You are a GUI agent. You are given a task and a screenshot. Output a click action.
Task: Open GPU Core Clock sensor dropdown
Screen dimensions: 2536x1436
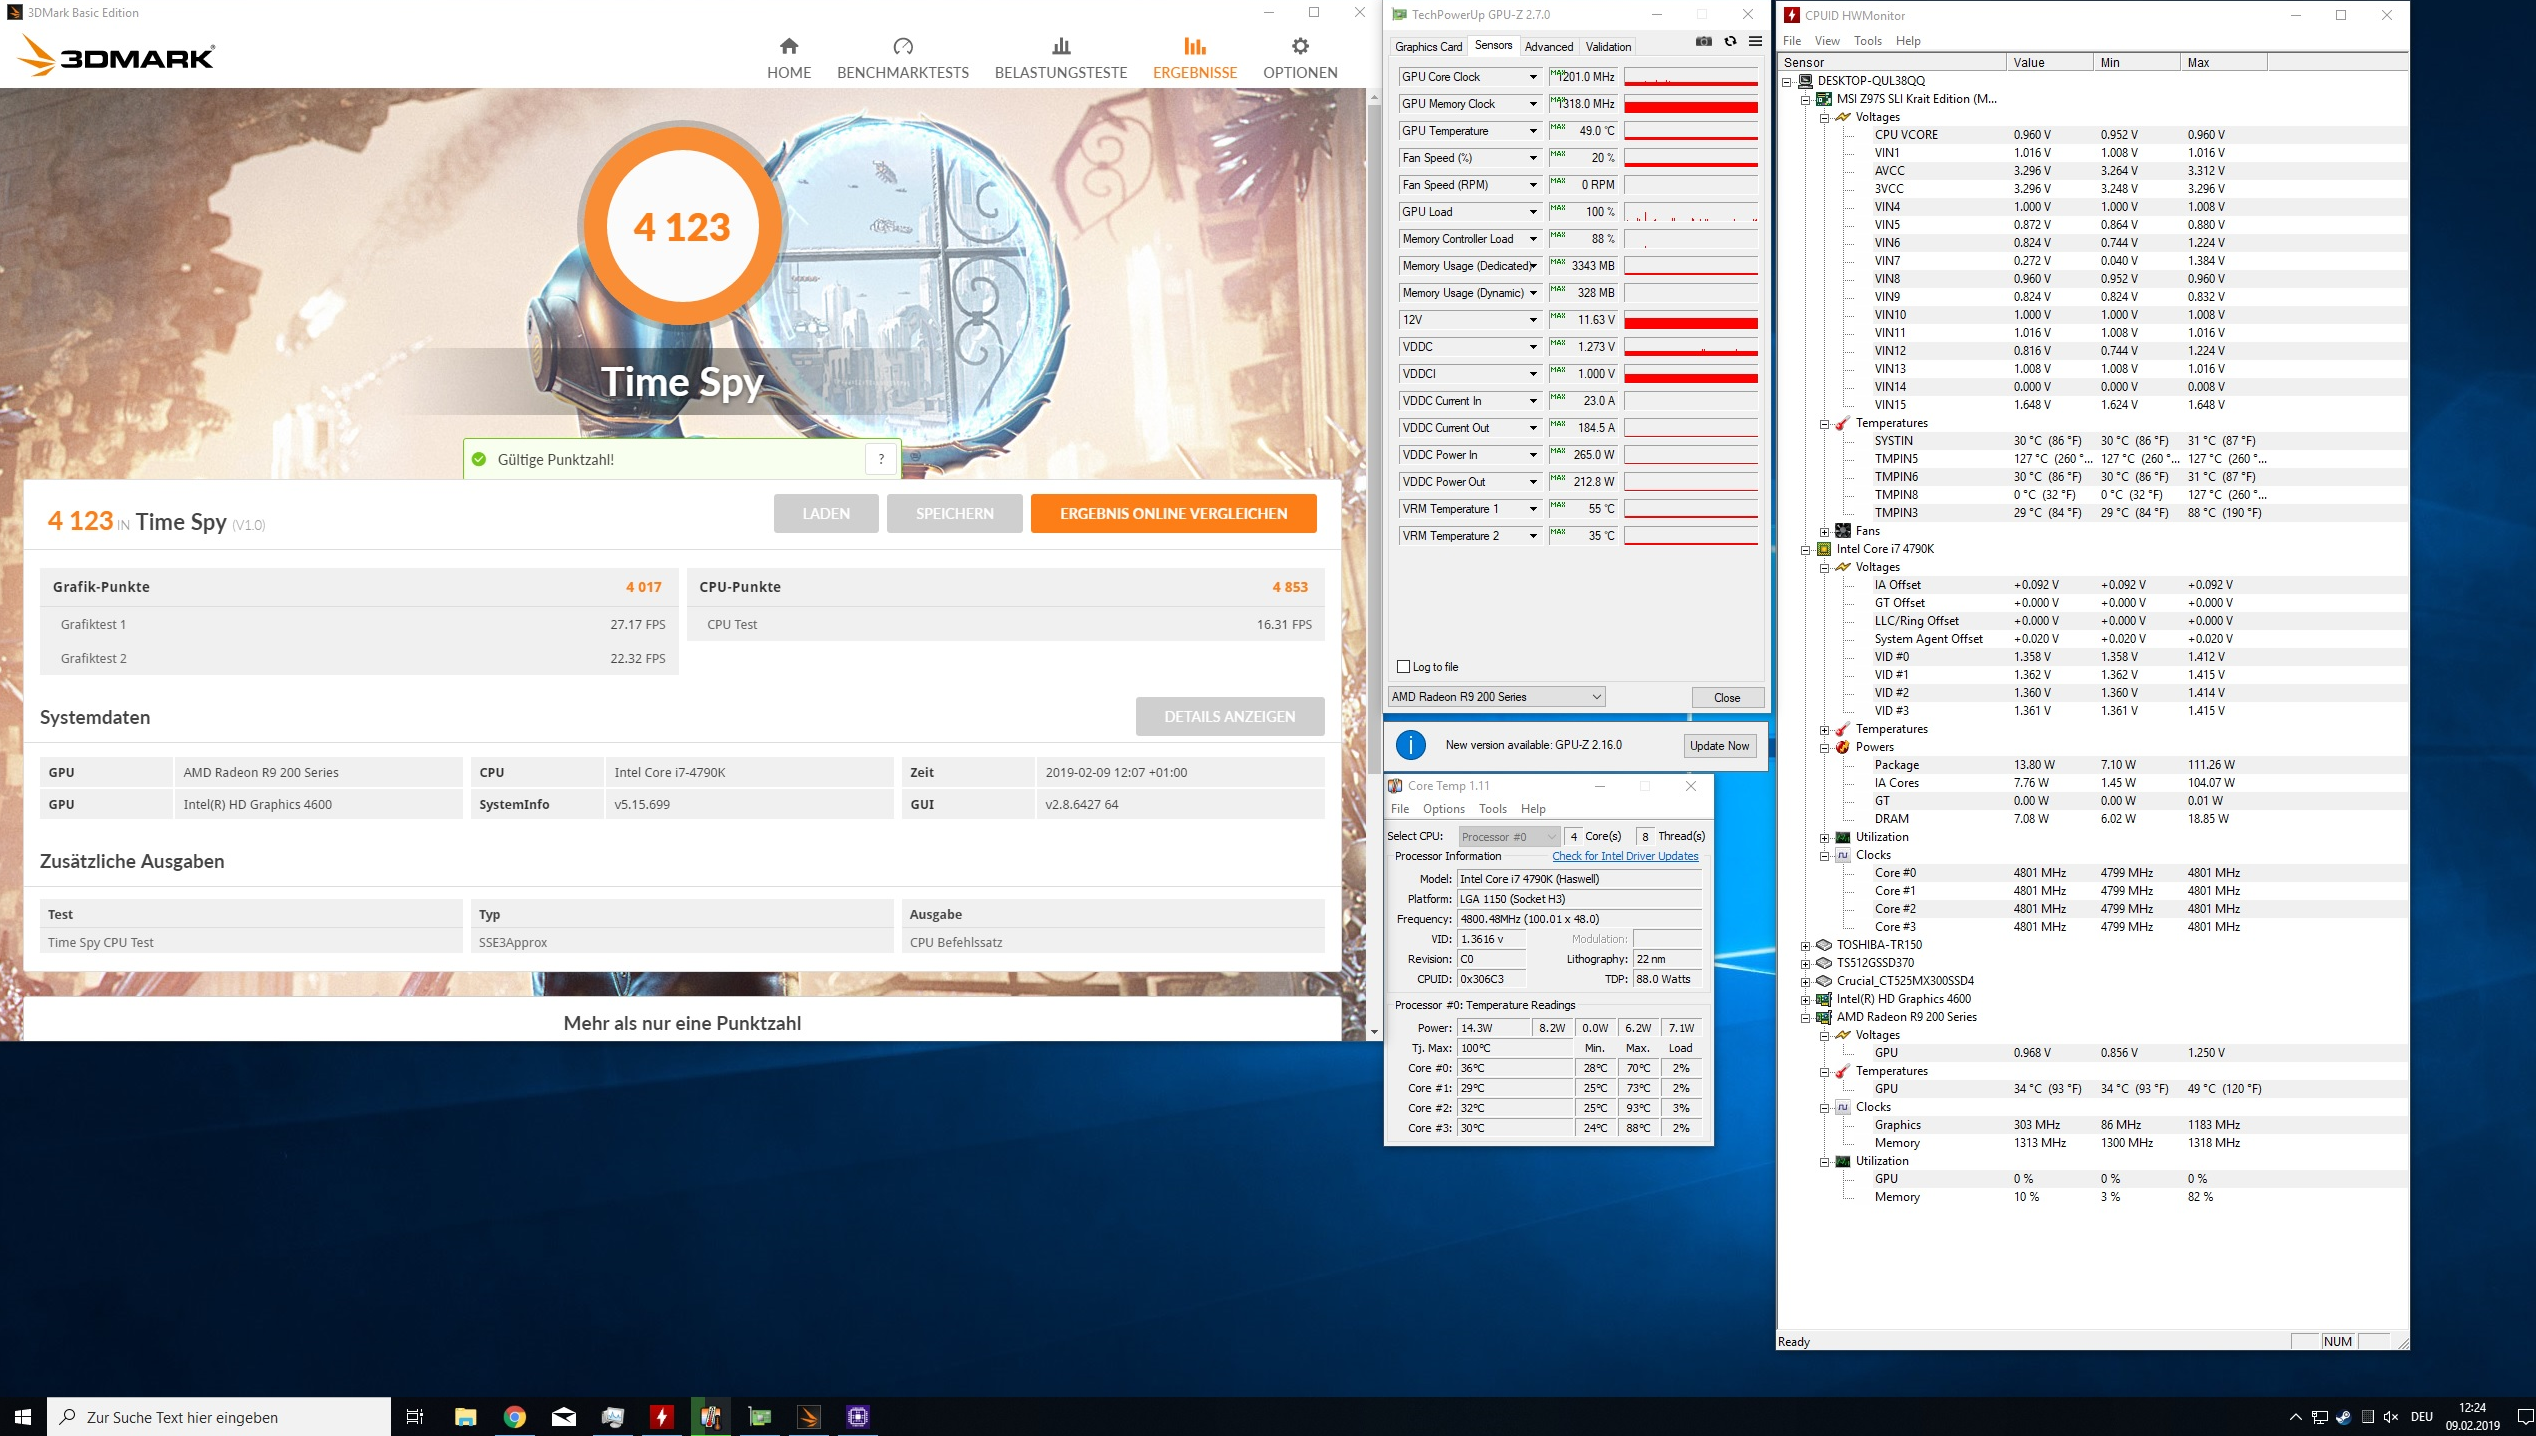pos(1533,77)
